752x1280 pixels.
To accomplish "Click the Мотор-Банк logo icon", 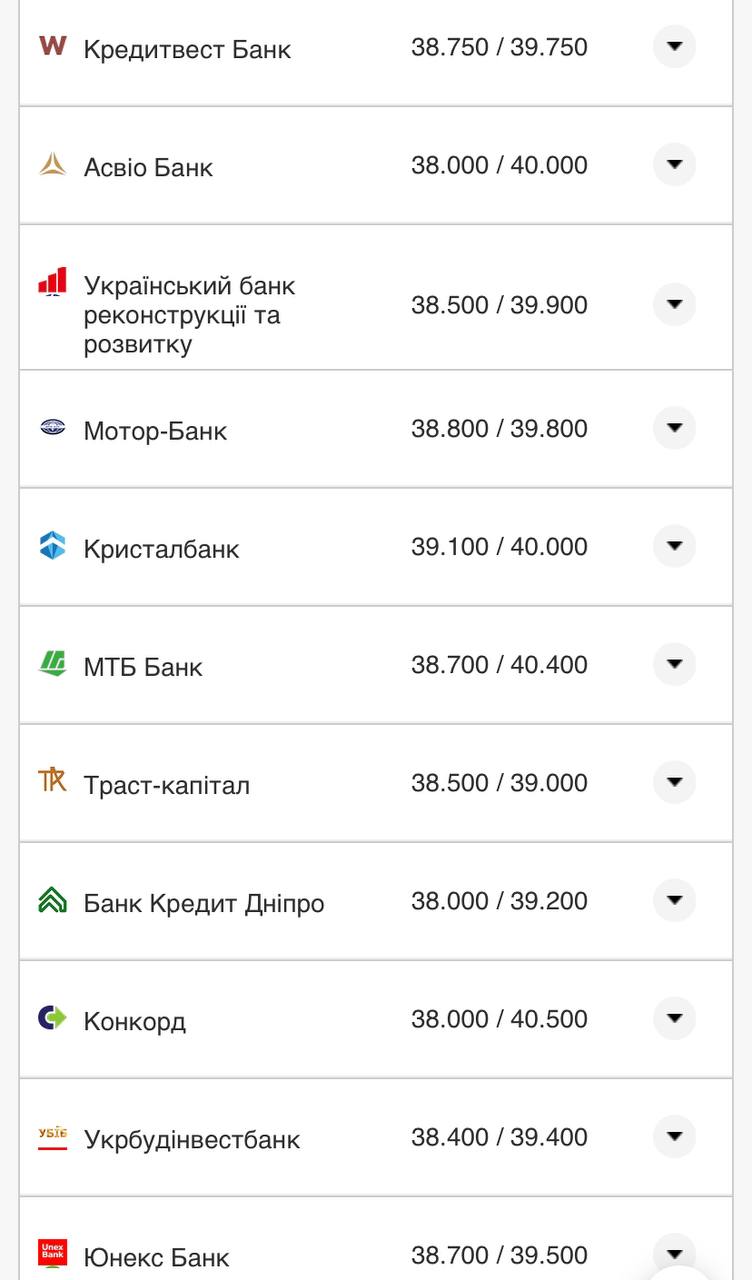I will pyautogui.click(x=52, y=428).
